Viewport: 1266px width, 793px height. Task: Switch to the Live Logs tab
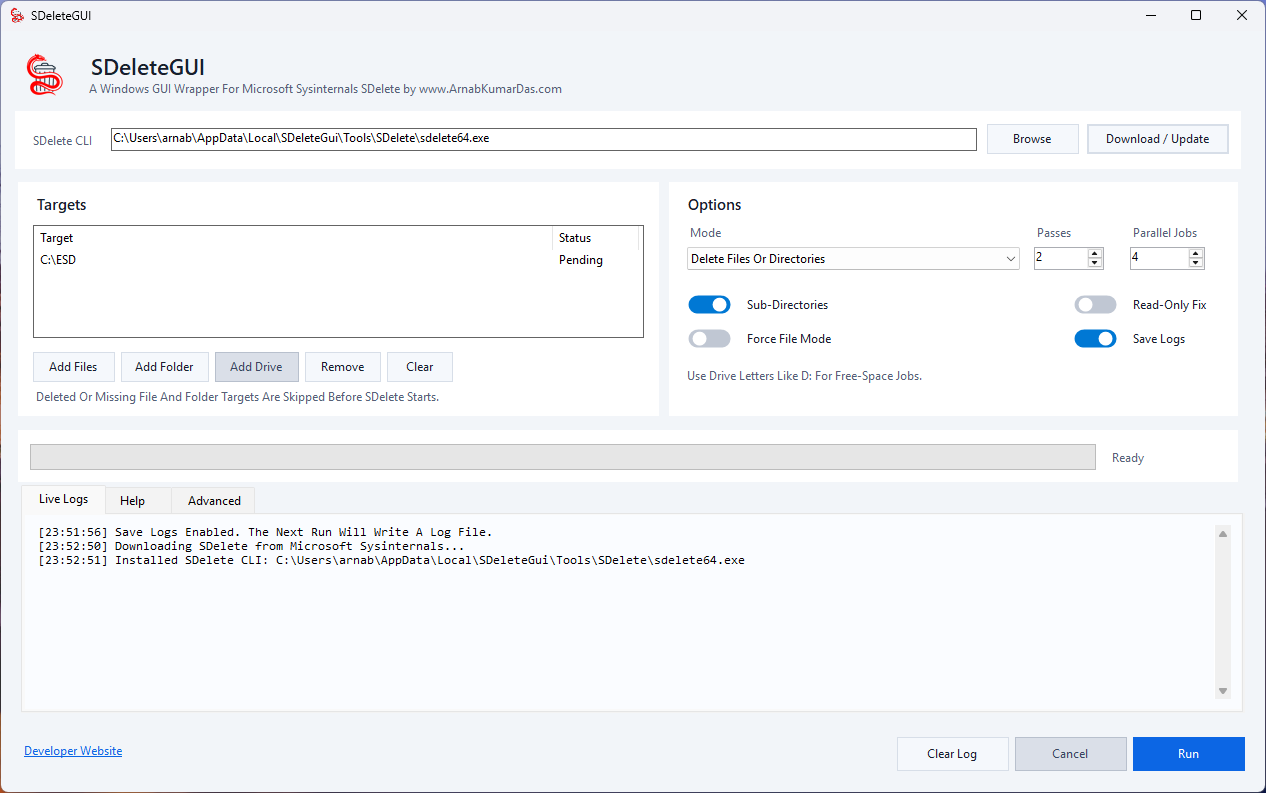point(63,499)
